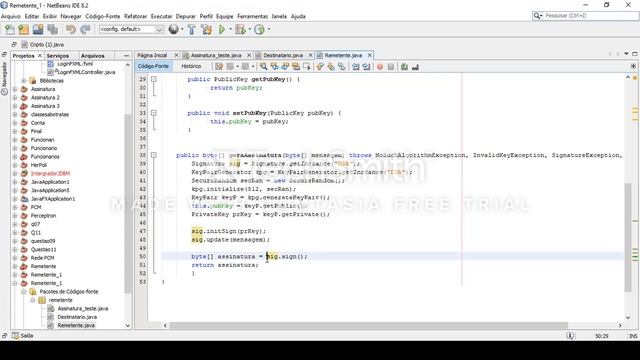Build project with the hammer icon
The image size is (640, 360).
pyautogui.click(x=191, y=29)
